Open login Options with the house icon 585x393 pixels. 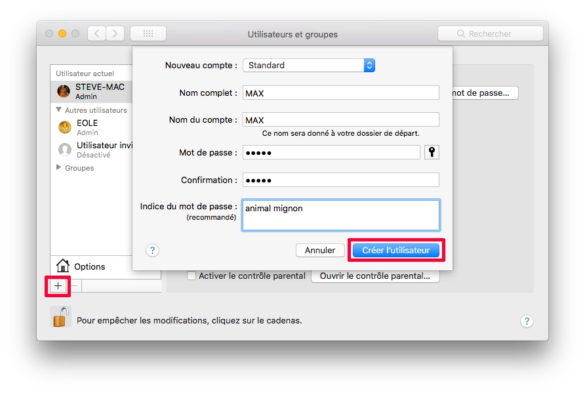tap(63, 266)
